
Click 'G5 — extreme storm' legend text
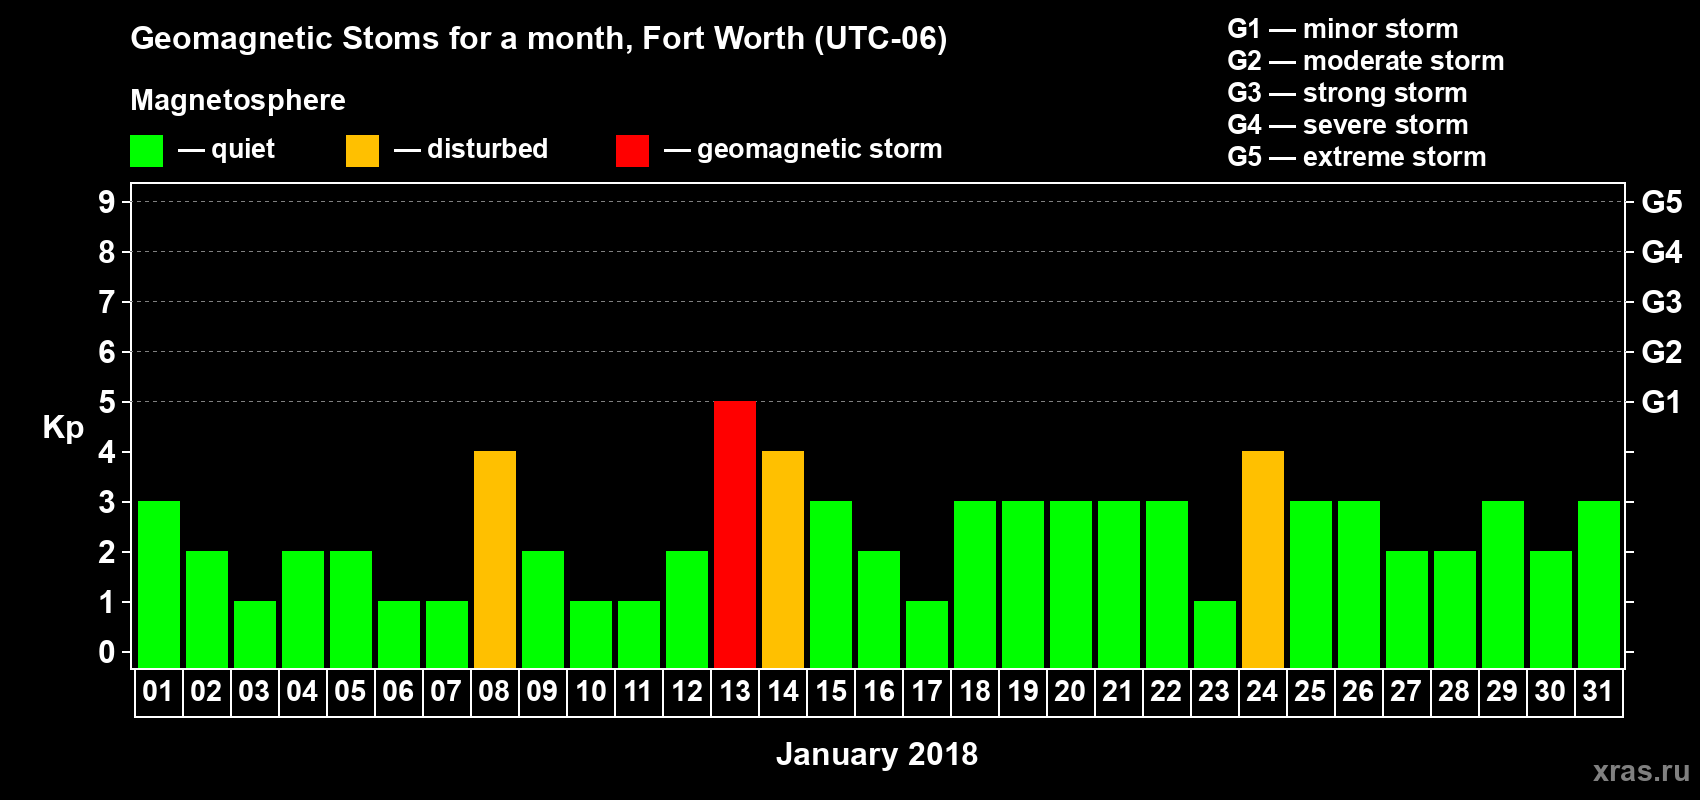click(1357, 157)
